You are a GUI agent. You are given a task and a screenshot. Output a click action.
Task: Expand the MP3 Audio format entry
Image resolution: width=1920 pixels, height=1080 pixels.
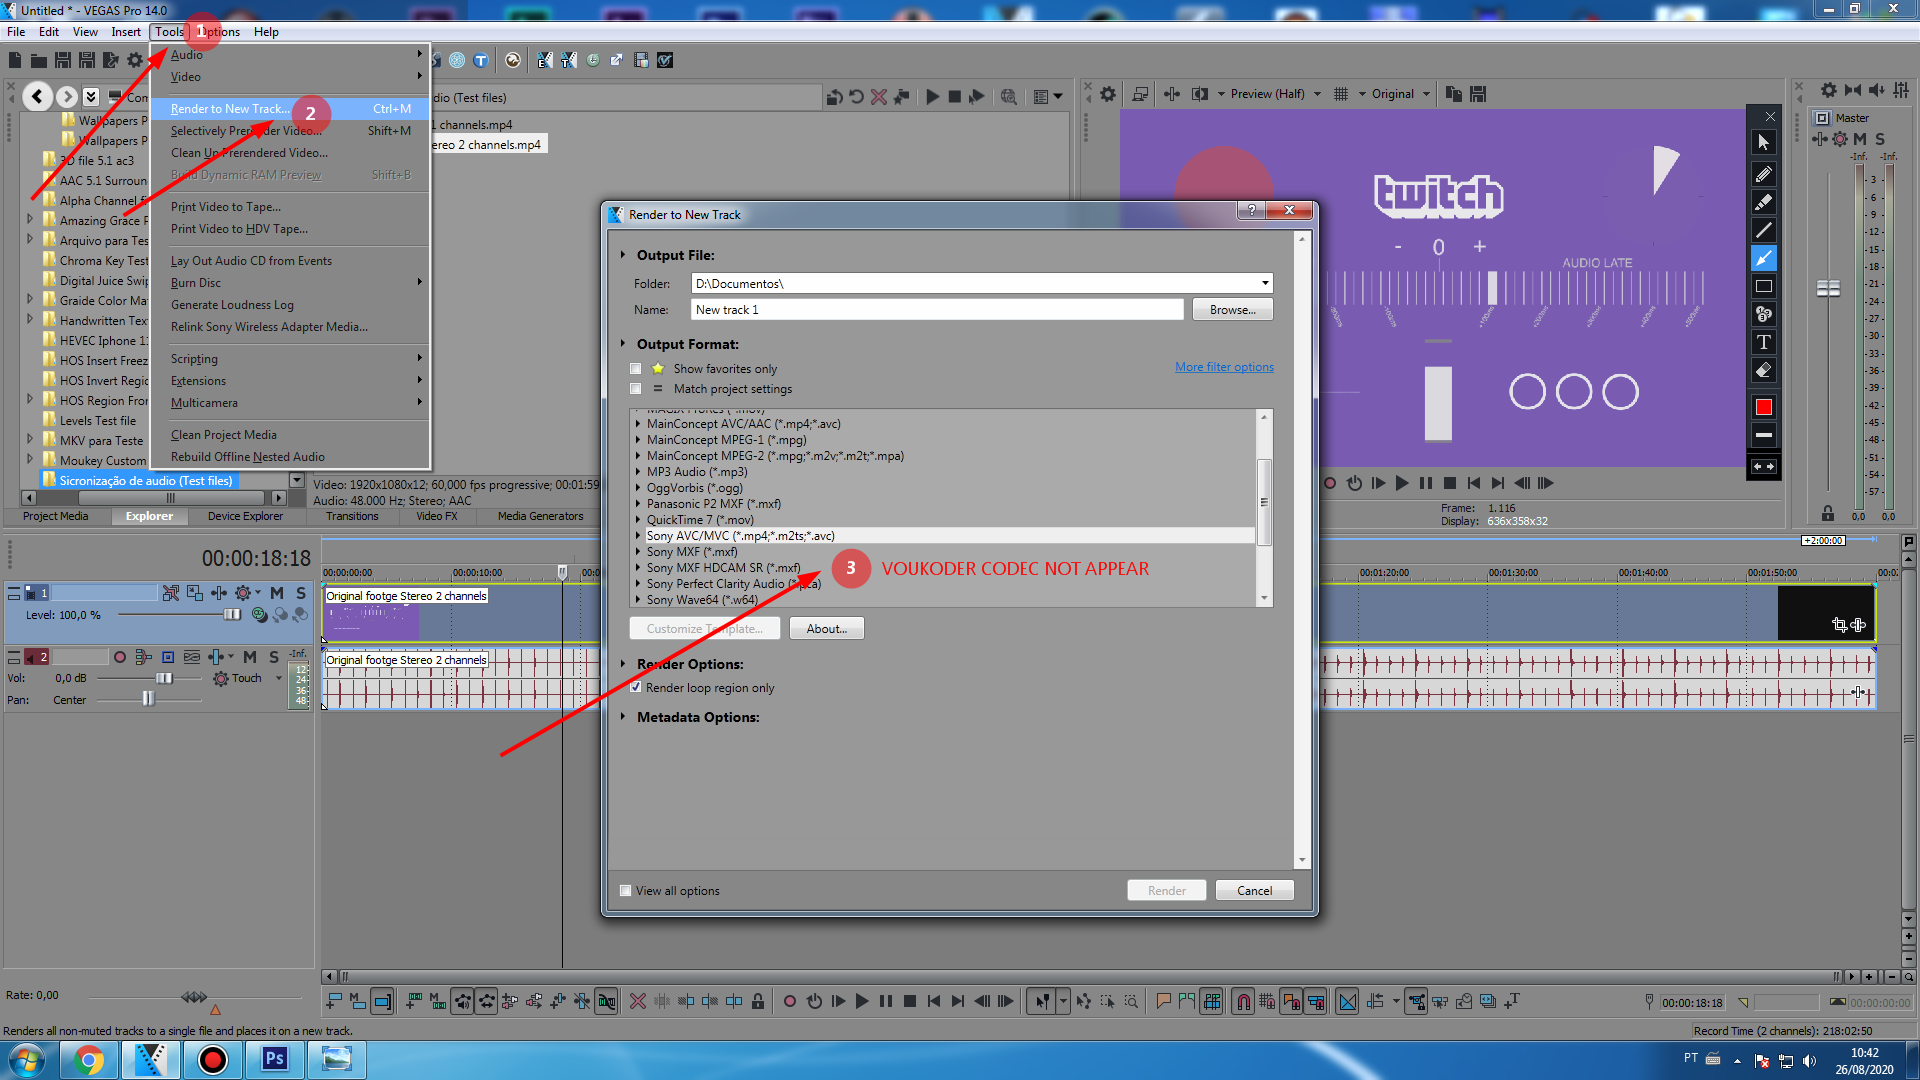638,472
